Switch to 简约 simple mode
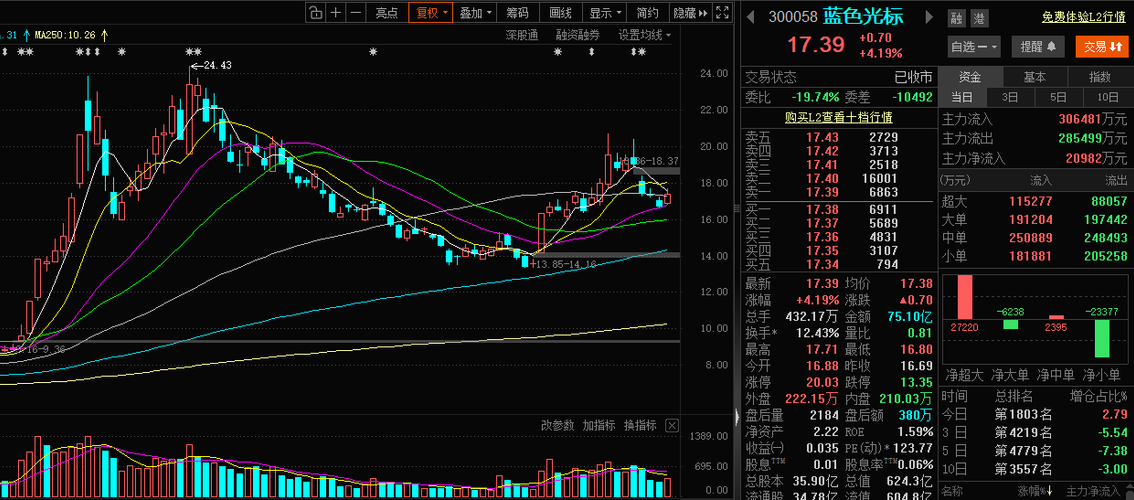 [x=647, y=12]
